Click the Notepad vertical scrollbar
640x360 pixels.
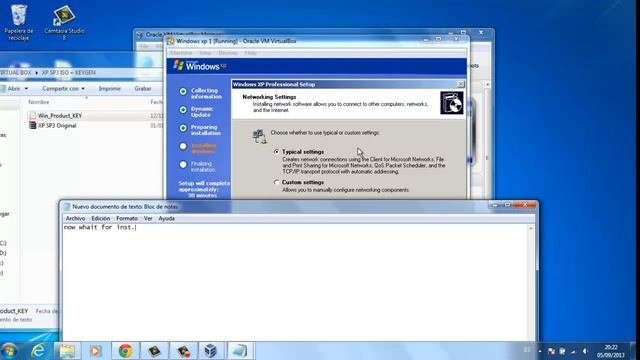[x=531, y=282]
